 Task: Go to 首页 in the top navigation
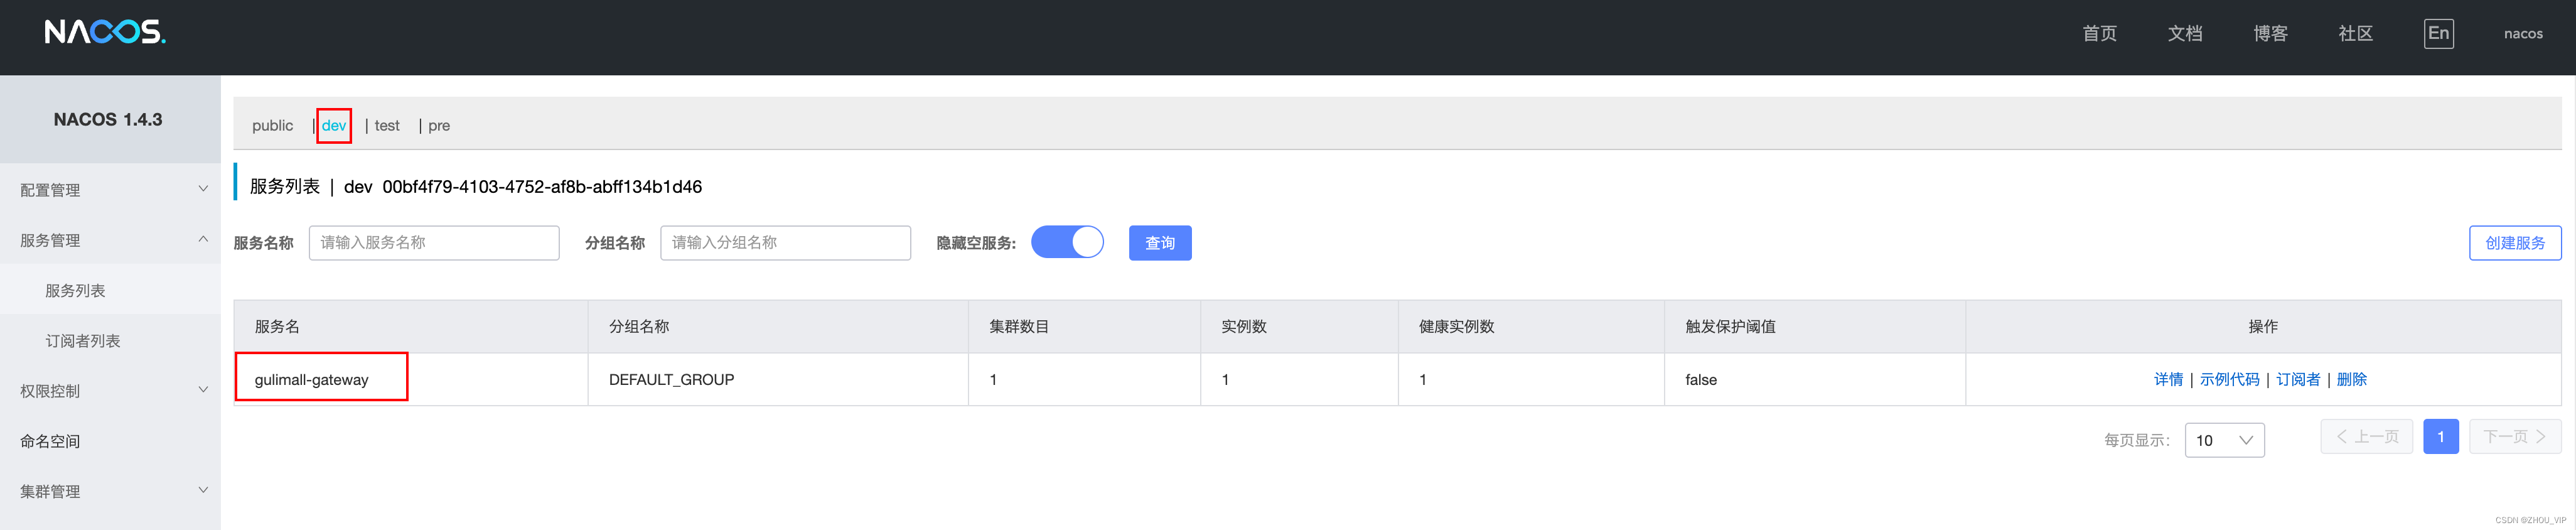pyautogui.click(x=2099, y=33)
